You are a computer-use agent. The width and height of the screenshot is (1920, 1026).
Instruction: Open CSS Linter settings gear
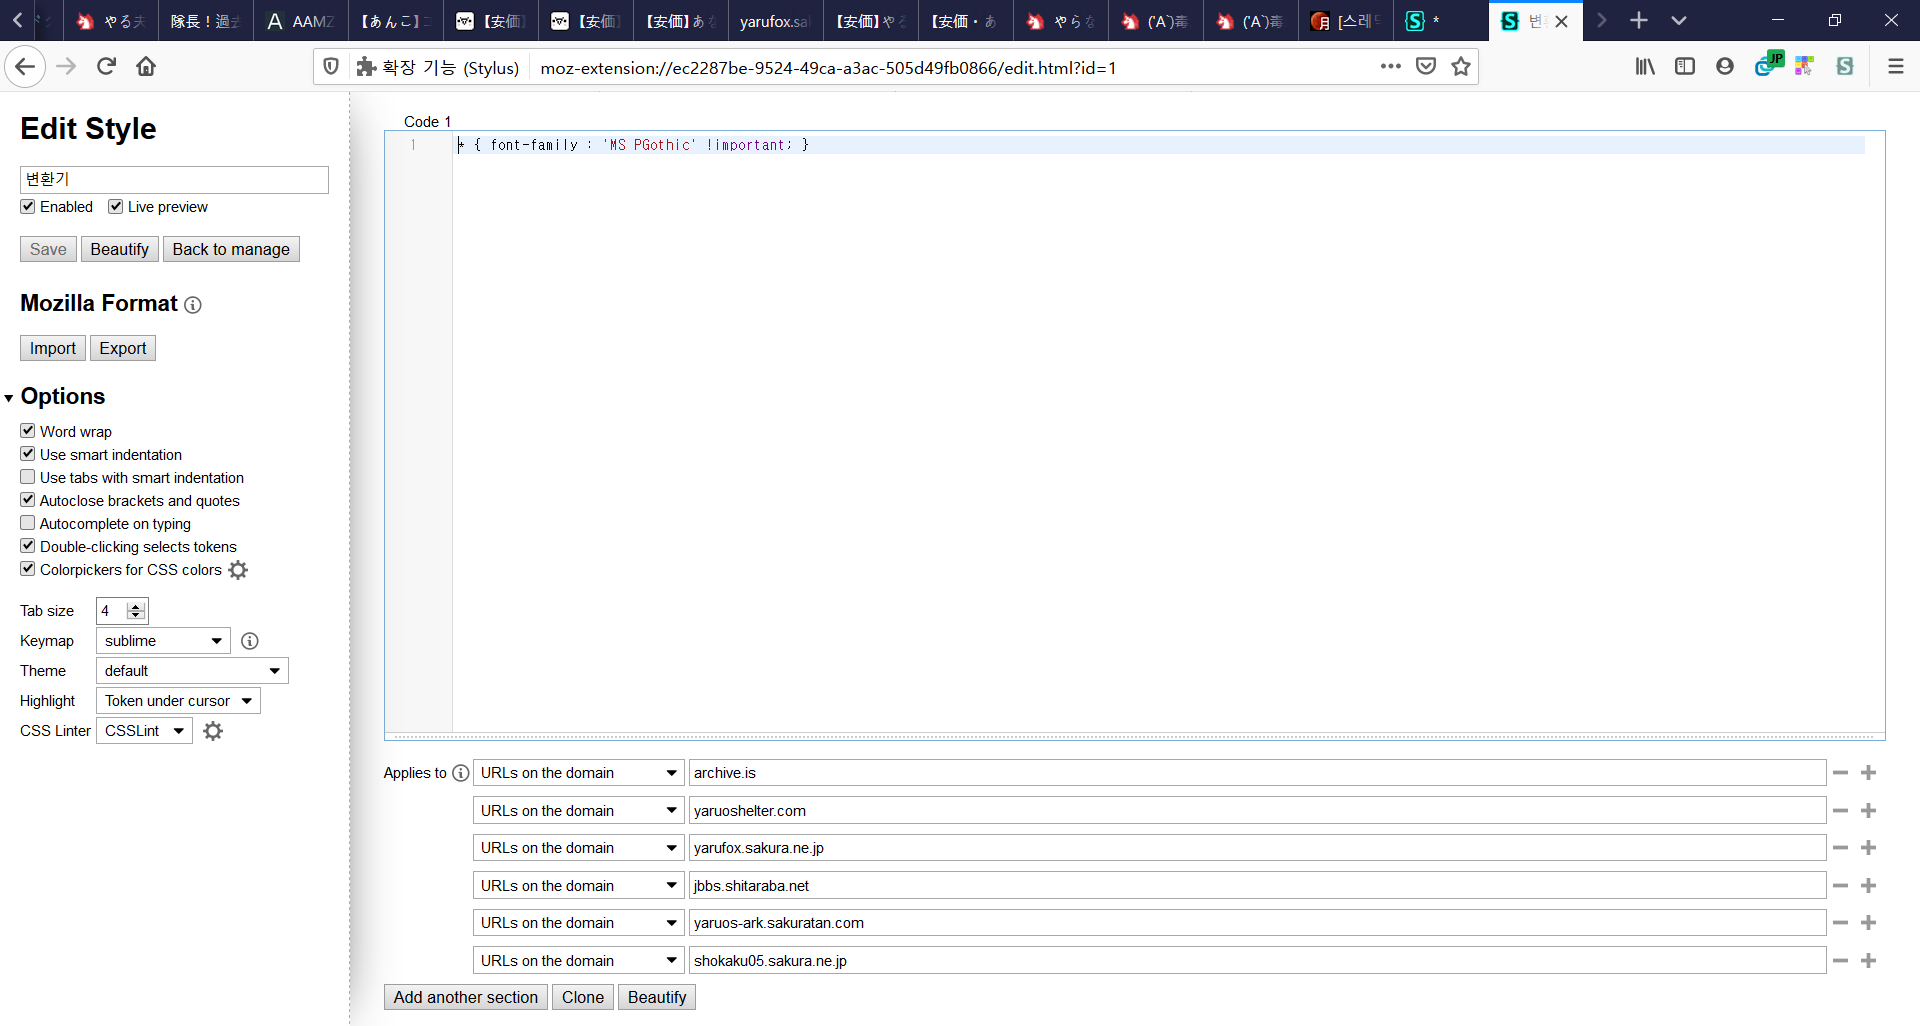[213, 731]
